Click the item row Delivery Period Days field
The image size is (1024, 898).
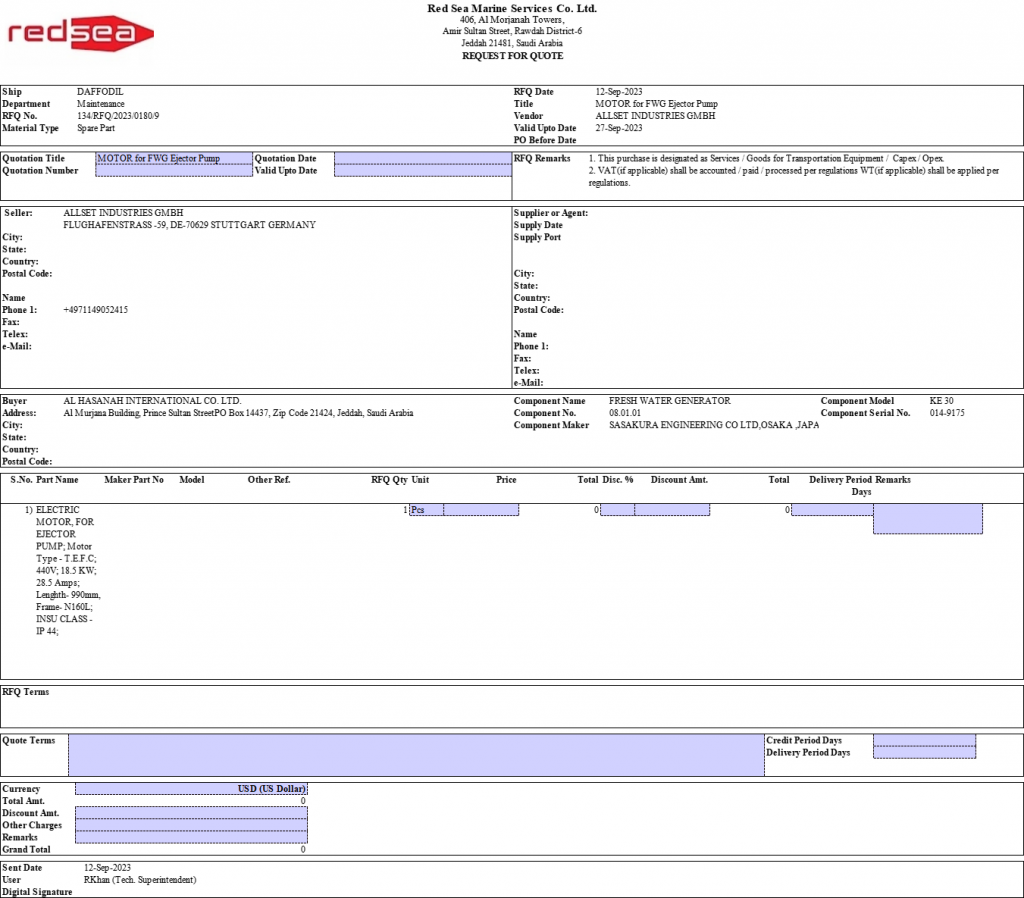pos(832,510)
